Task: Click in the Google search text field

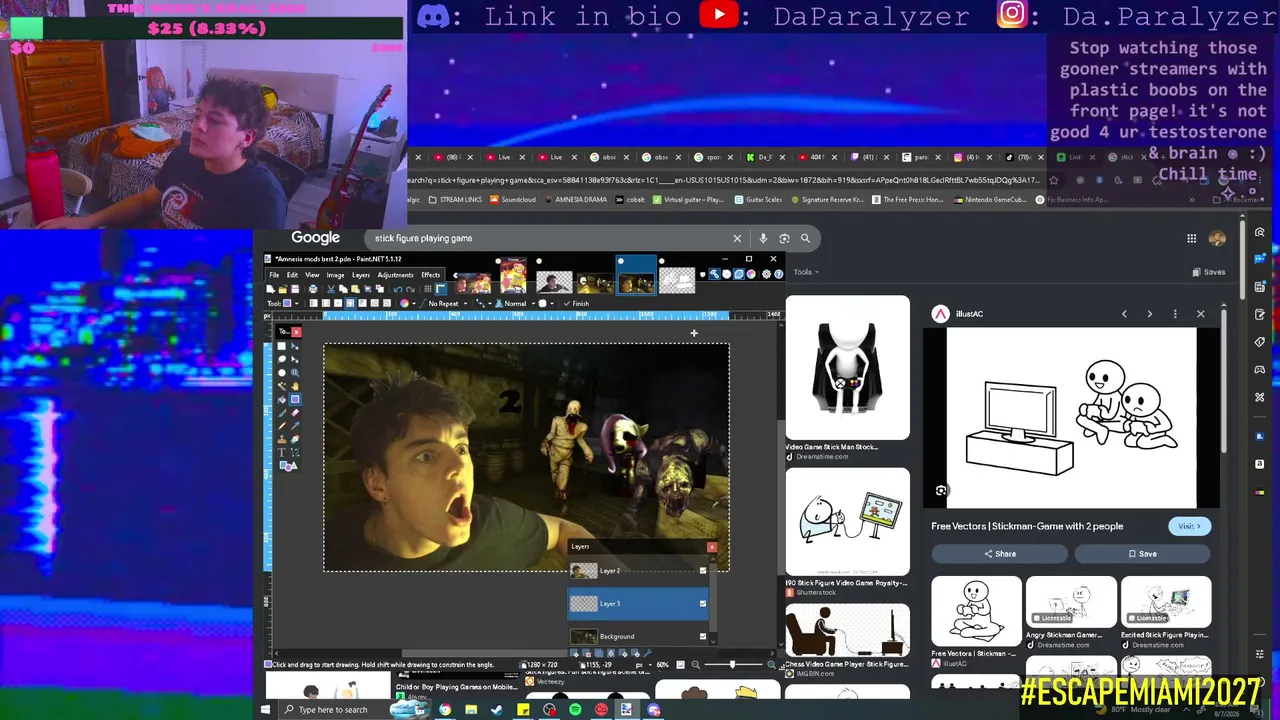Action: pos(550,238)
